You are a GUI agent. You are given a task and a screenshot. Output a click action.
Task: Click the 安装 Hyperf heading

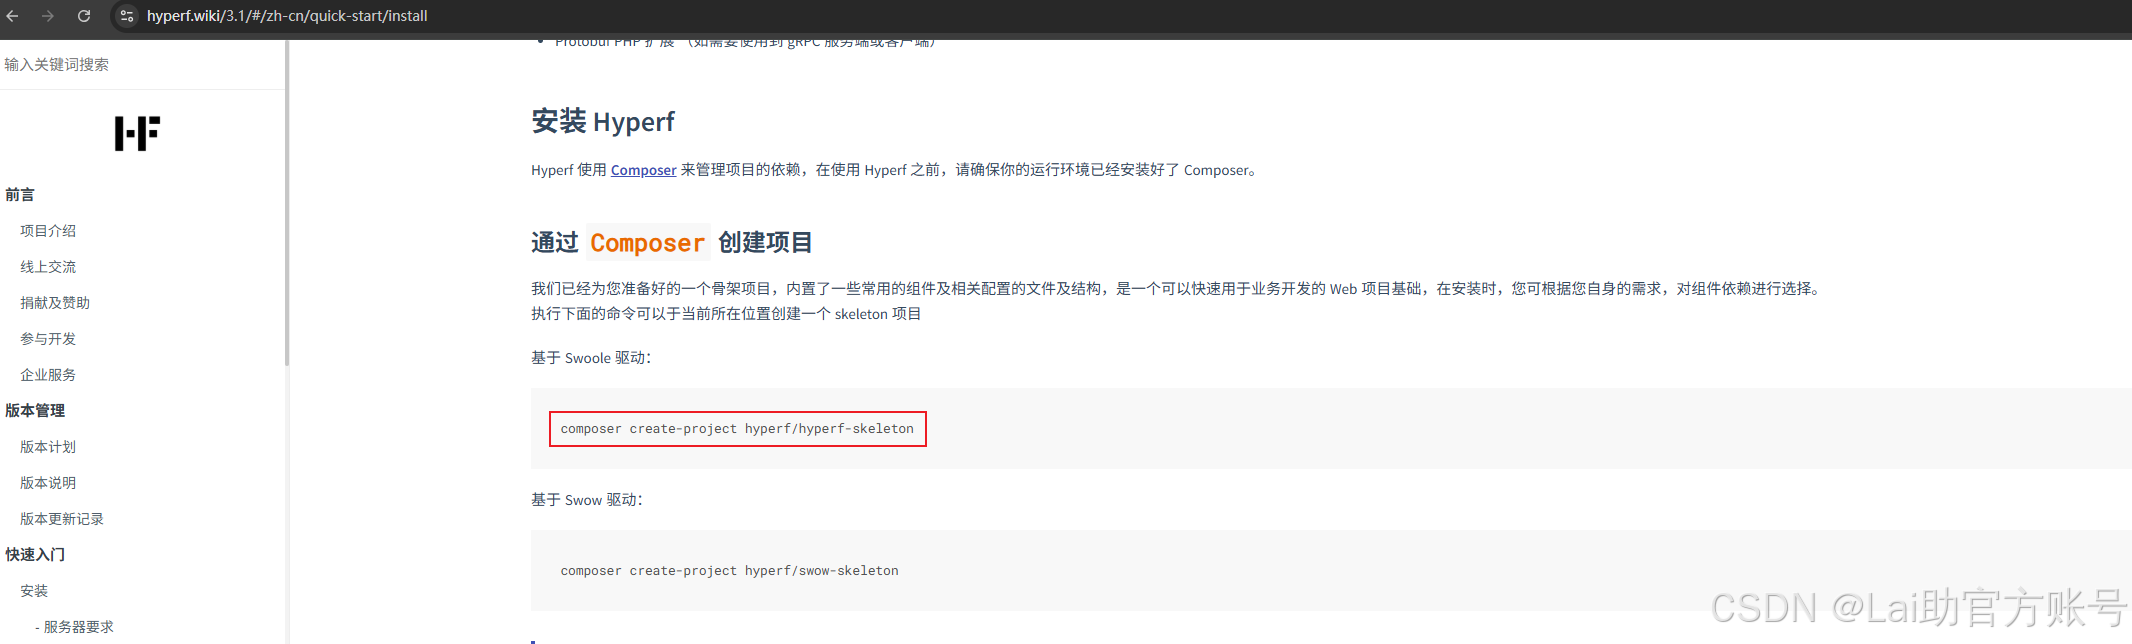click(x=603, y=122)
